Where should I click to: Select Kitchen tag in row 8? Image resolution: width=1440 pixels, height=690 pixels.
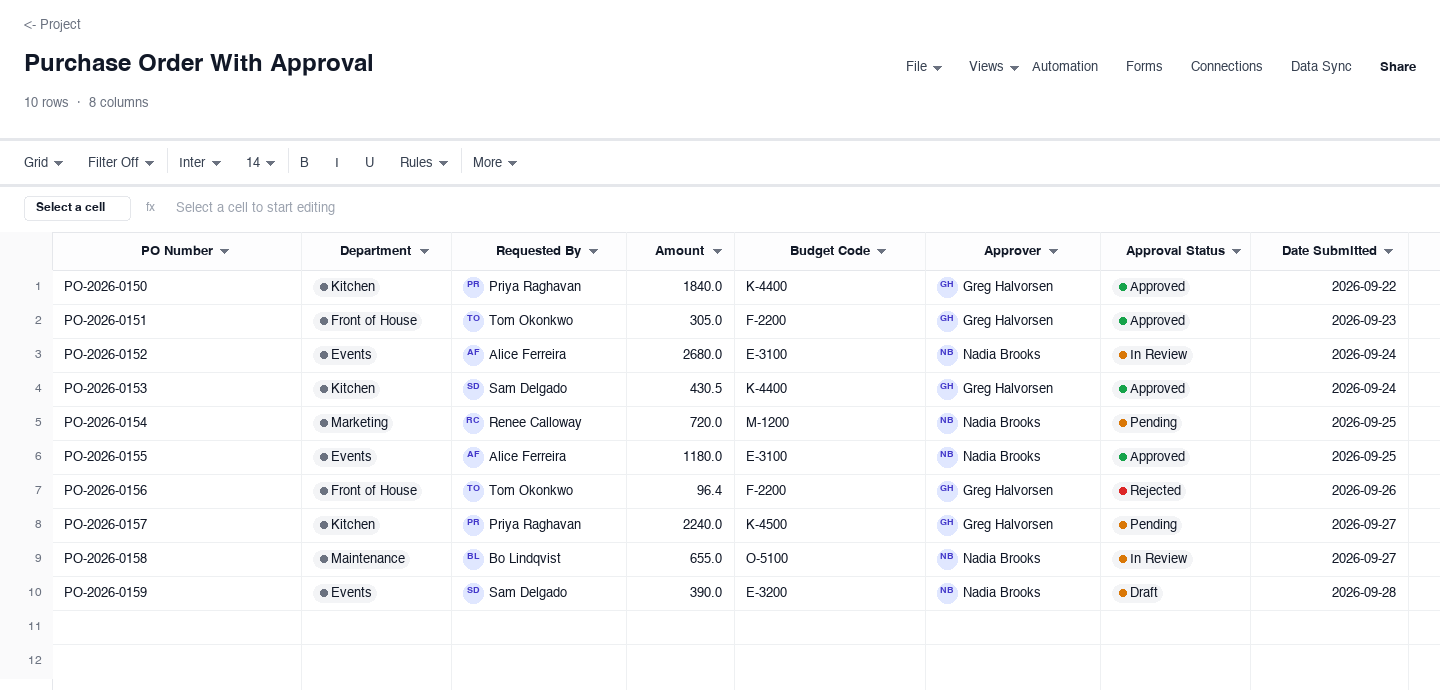pos(346,525)
